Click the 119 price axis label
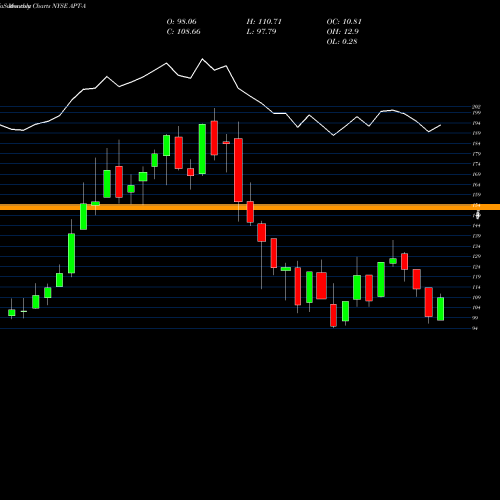500x500 pixels. [x=476, y=277]
